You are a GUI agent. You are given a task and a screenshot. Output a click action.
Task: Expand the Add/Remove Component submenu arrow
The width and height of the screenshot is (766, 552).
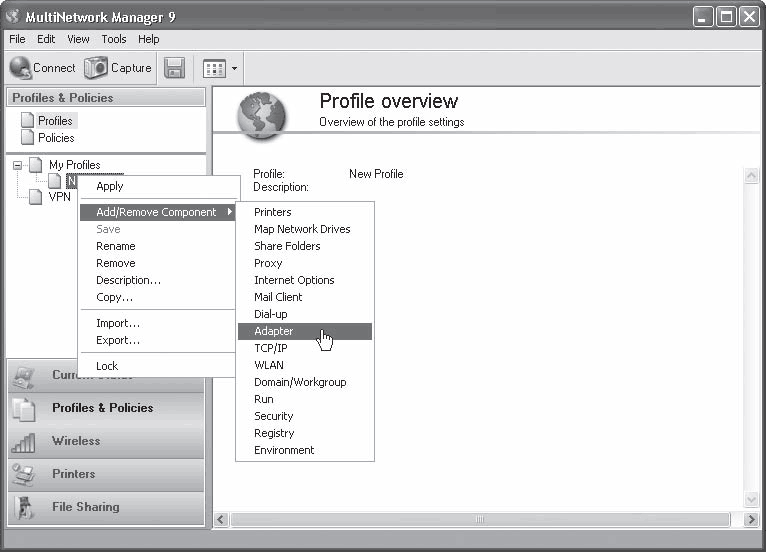coord(229,212)
